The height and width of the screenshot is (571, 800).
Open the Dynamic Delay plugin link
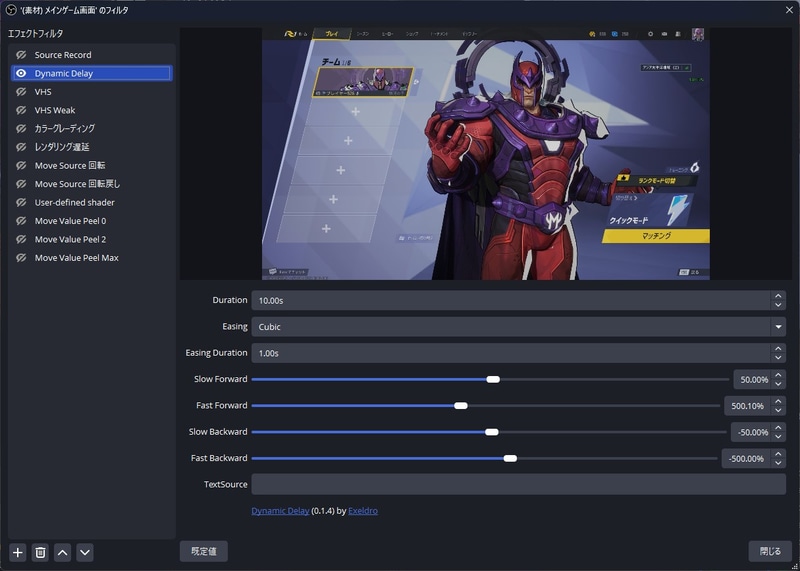coord(280,511)
